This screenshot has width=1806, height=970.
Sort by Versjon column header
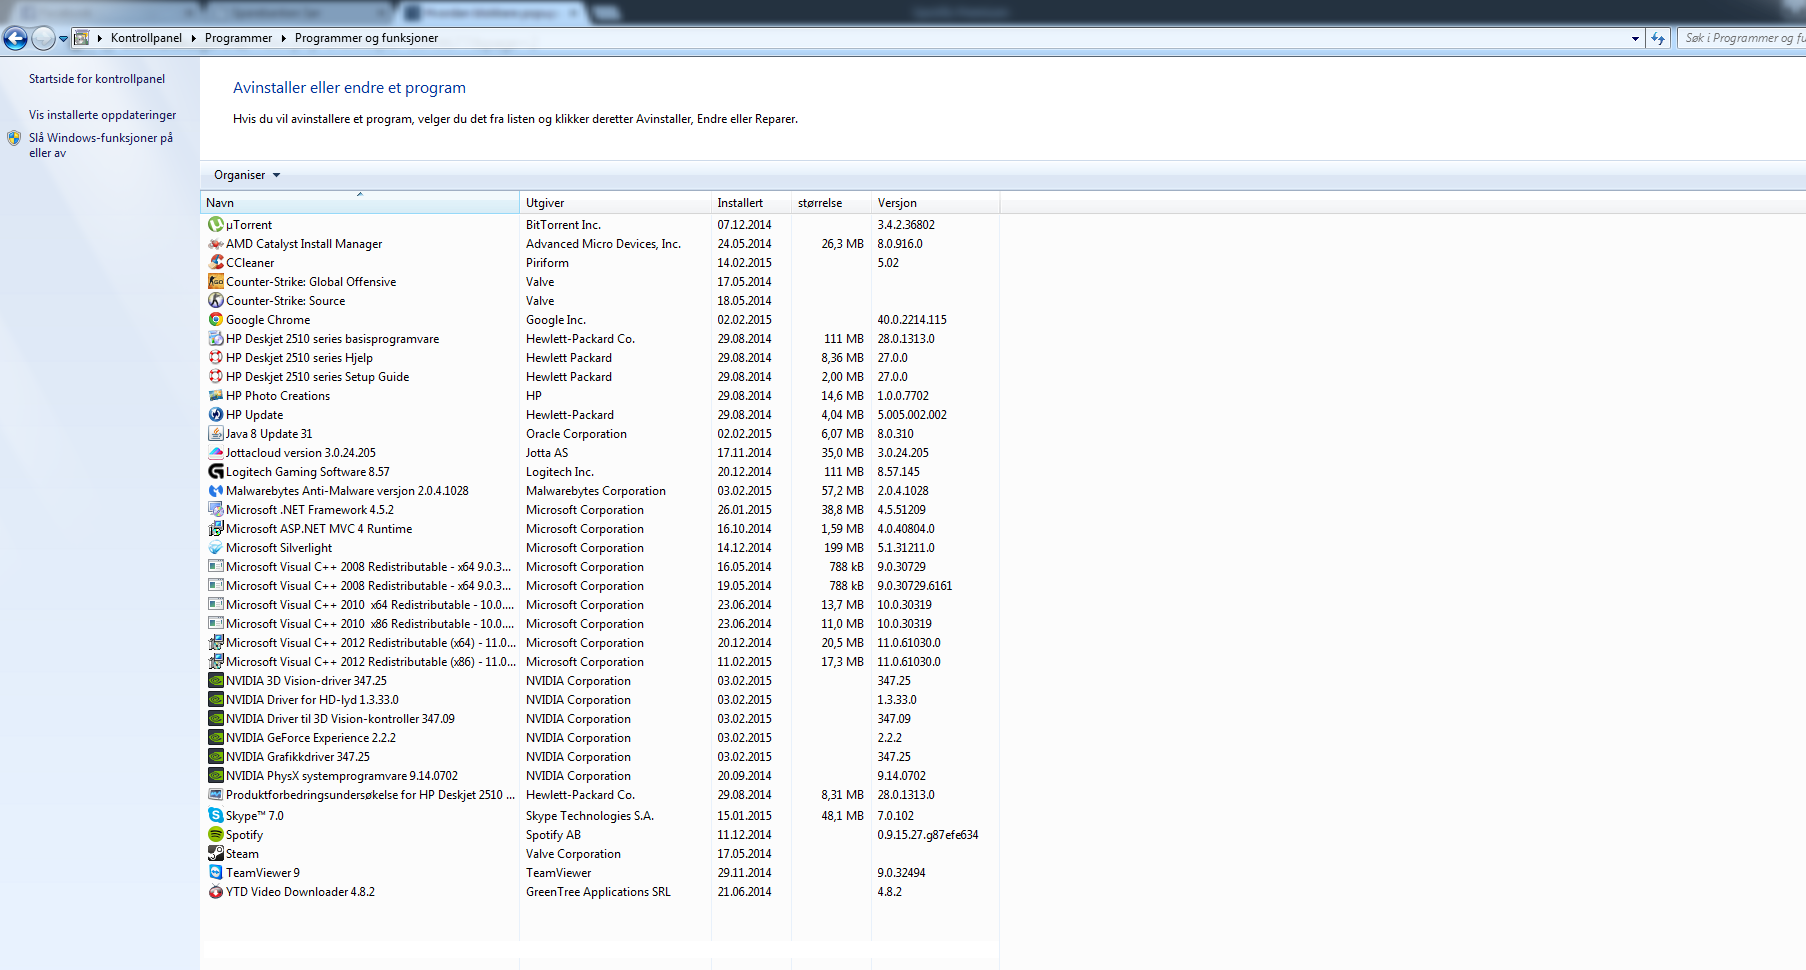[x=935, y=202]
